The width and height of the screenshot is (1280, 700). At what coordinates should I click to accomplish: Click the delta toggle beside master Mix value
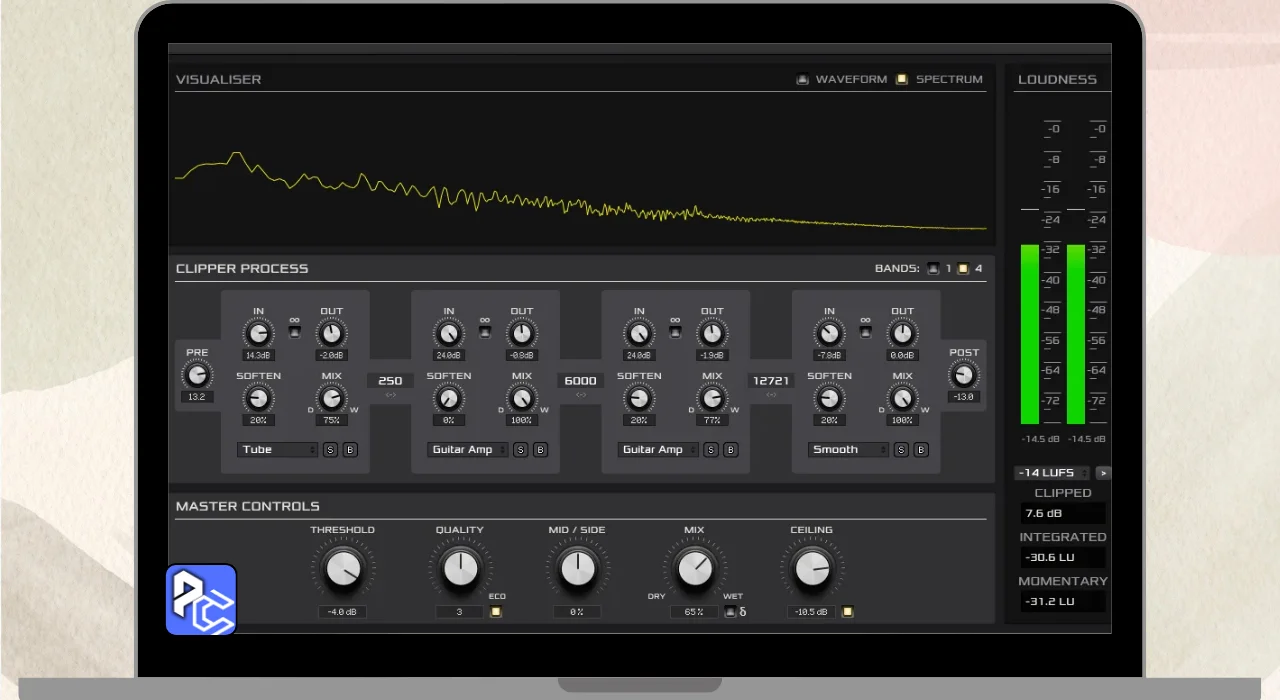point(731,612)
